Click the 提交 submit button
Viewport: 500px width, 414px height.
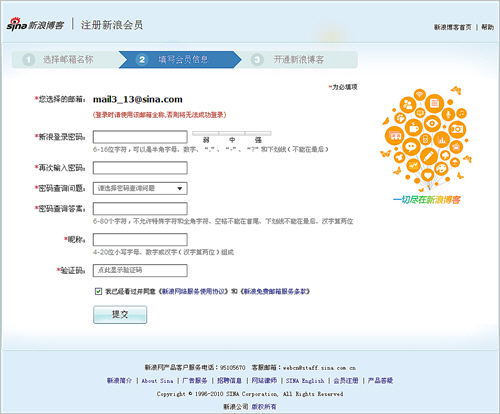tap(120, 314)
